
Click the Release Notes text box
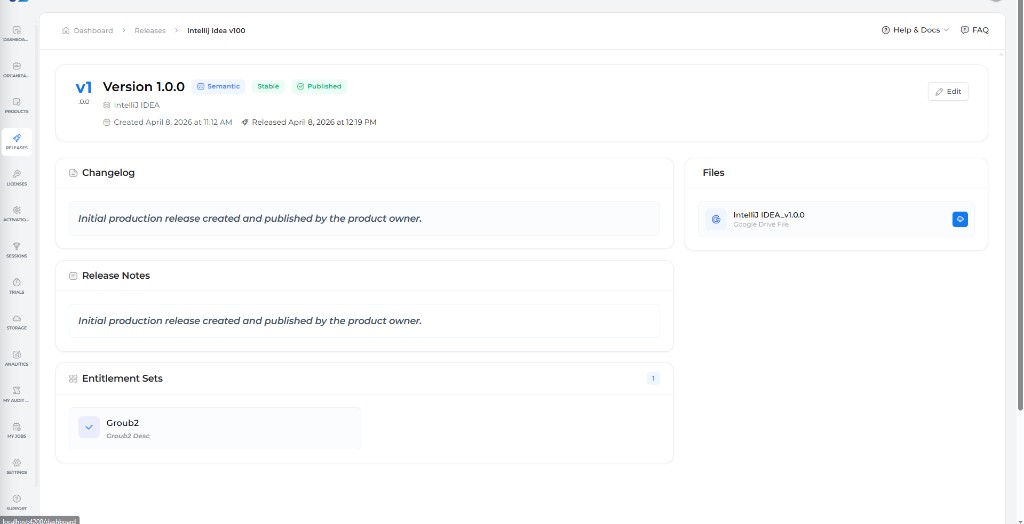(364, 321)
